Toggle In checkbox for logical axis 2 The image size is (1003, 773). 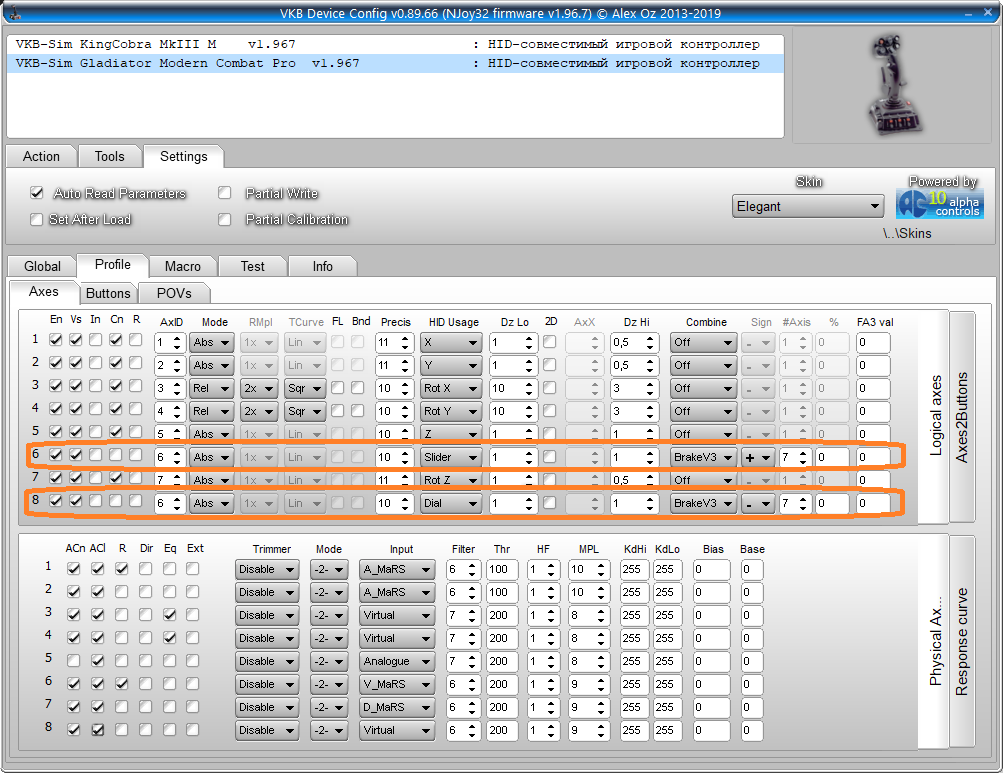95,363
